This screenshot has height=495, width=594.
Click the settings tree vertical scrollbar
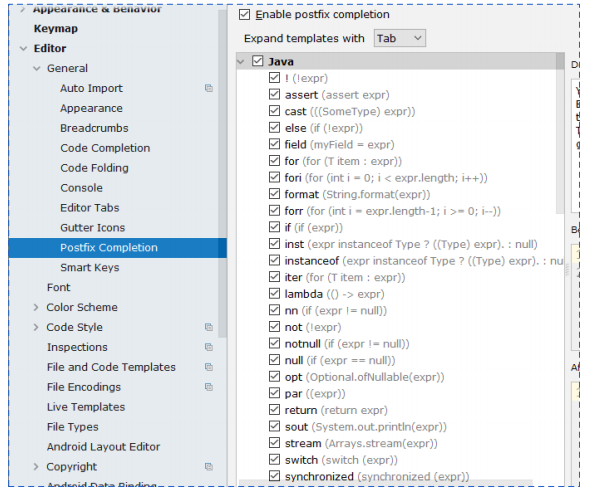tap(223, 173)
